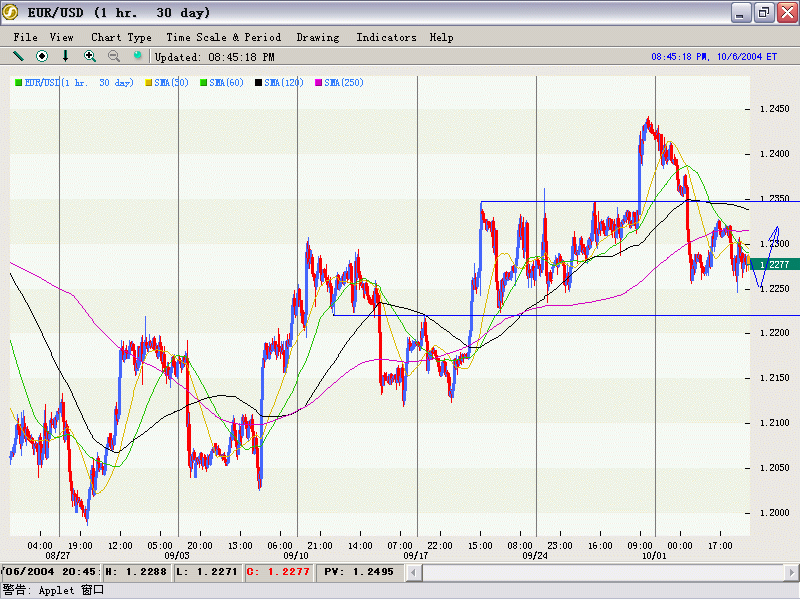Zoom in on the chart
This screenshot has width=800, height=600.
click(90, 57)
